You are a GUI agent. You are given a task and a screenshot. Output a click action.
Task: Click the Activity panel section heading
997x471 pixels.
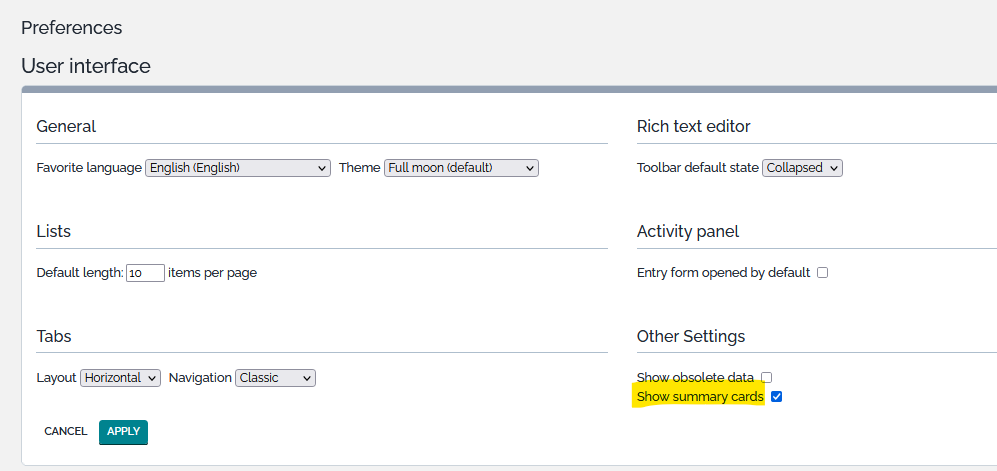pos(688,231)
